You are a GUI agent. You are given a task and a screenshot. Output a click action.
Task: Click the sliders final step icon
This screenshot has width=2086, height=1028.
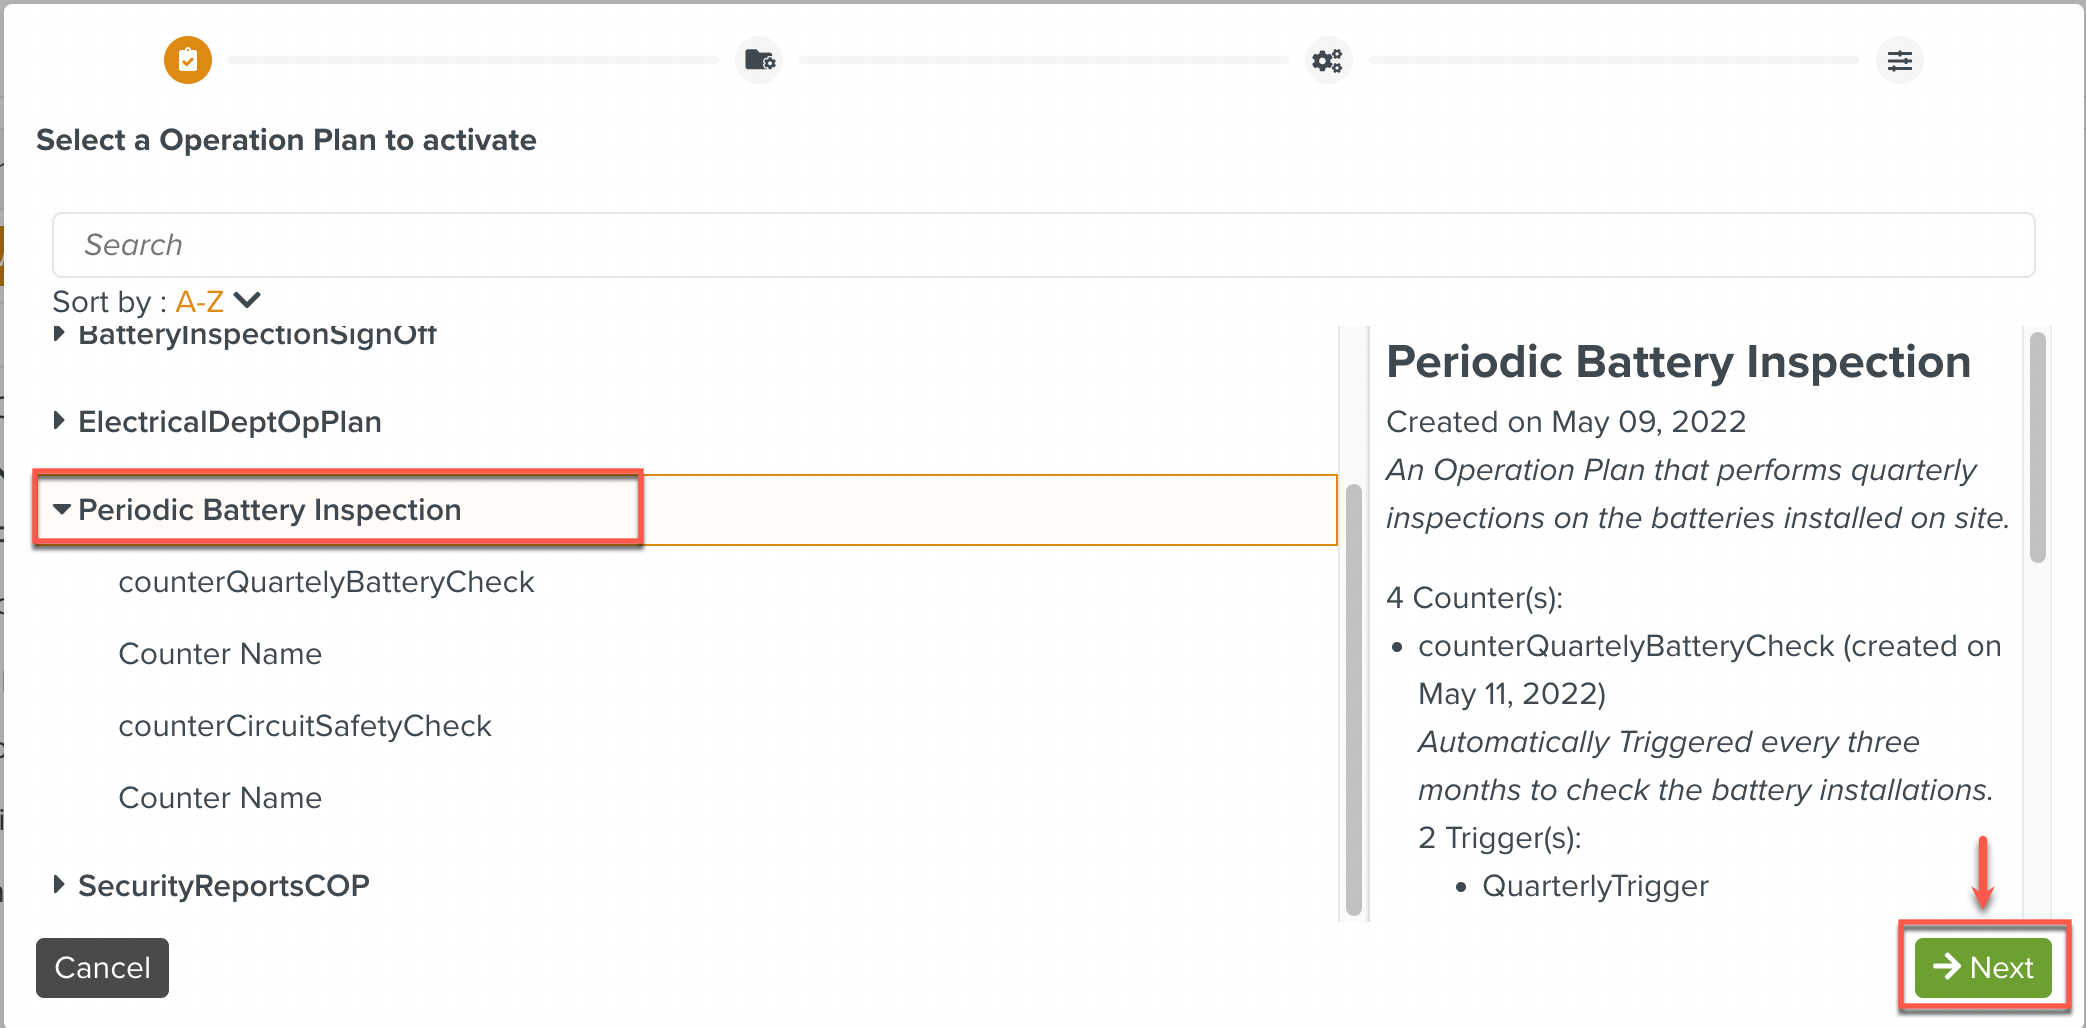[1899, 60]
